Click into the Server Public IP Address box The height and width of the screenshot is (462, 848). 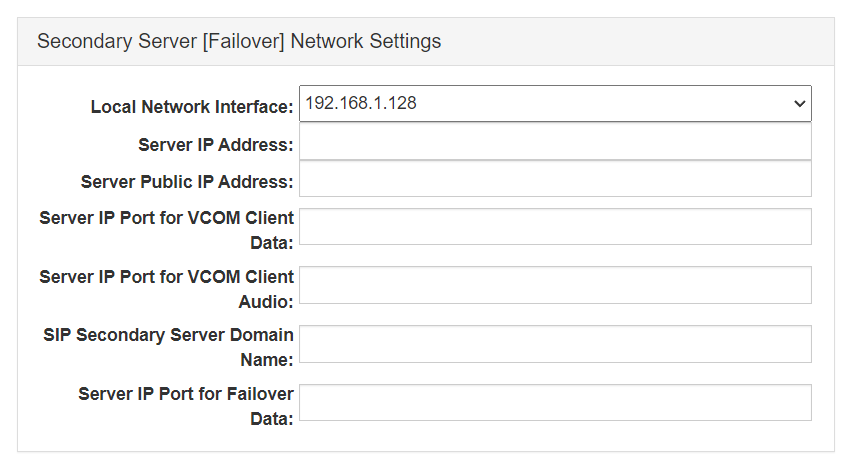coord(555,179)
